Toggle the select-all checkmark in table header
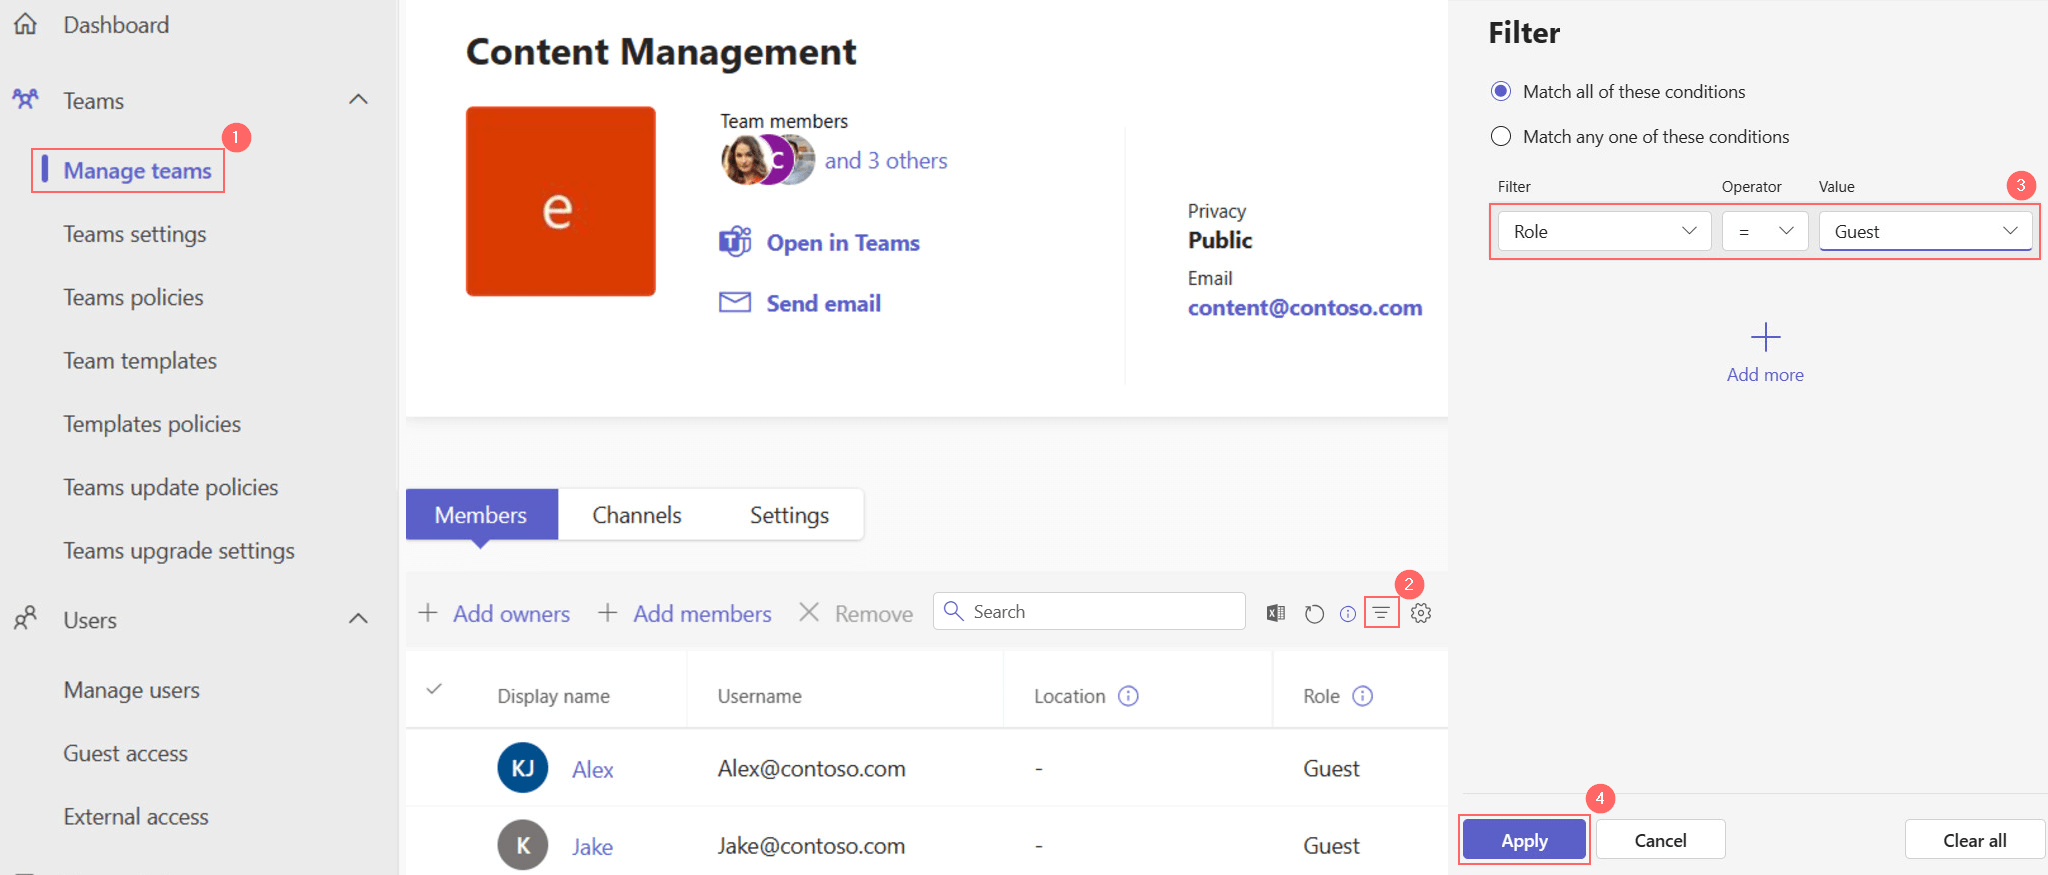 point(434,689)
